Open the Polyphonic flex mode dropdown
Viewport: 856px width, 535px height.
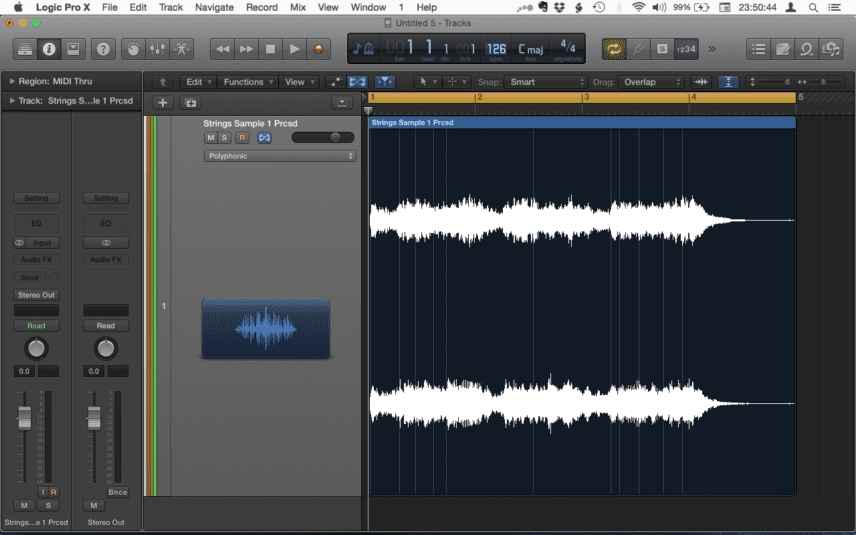280,156
